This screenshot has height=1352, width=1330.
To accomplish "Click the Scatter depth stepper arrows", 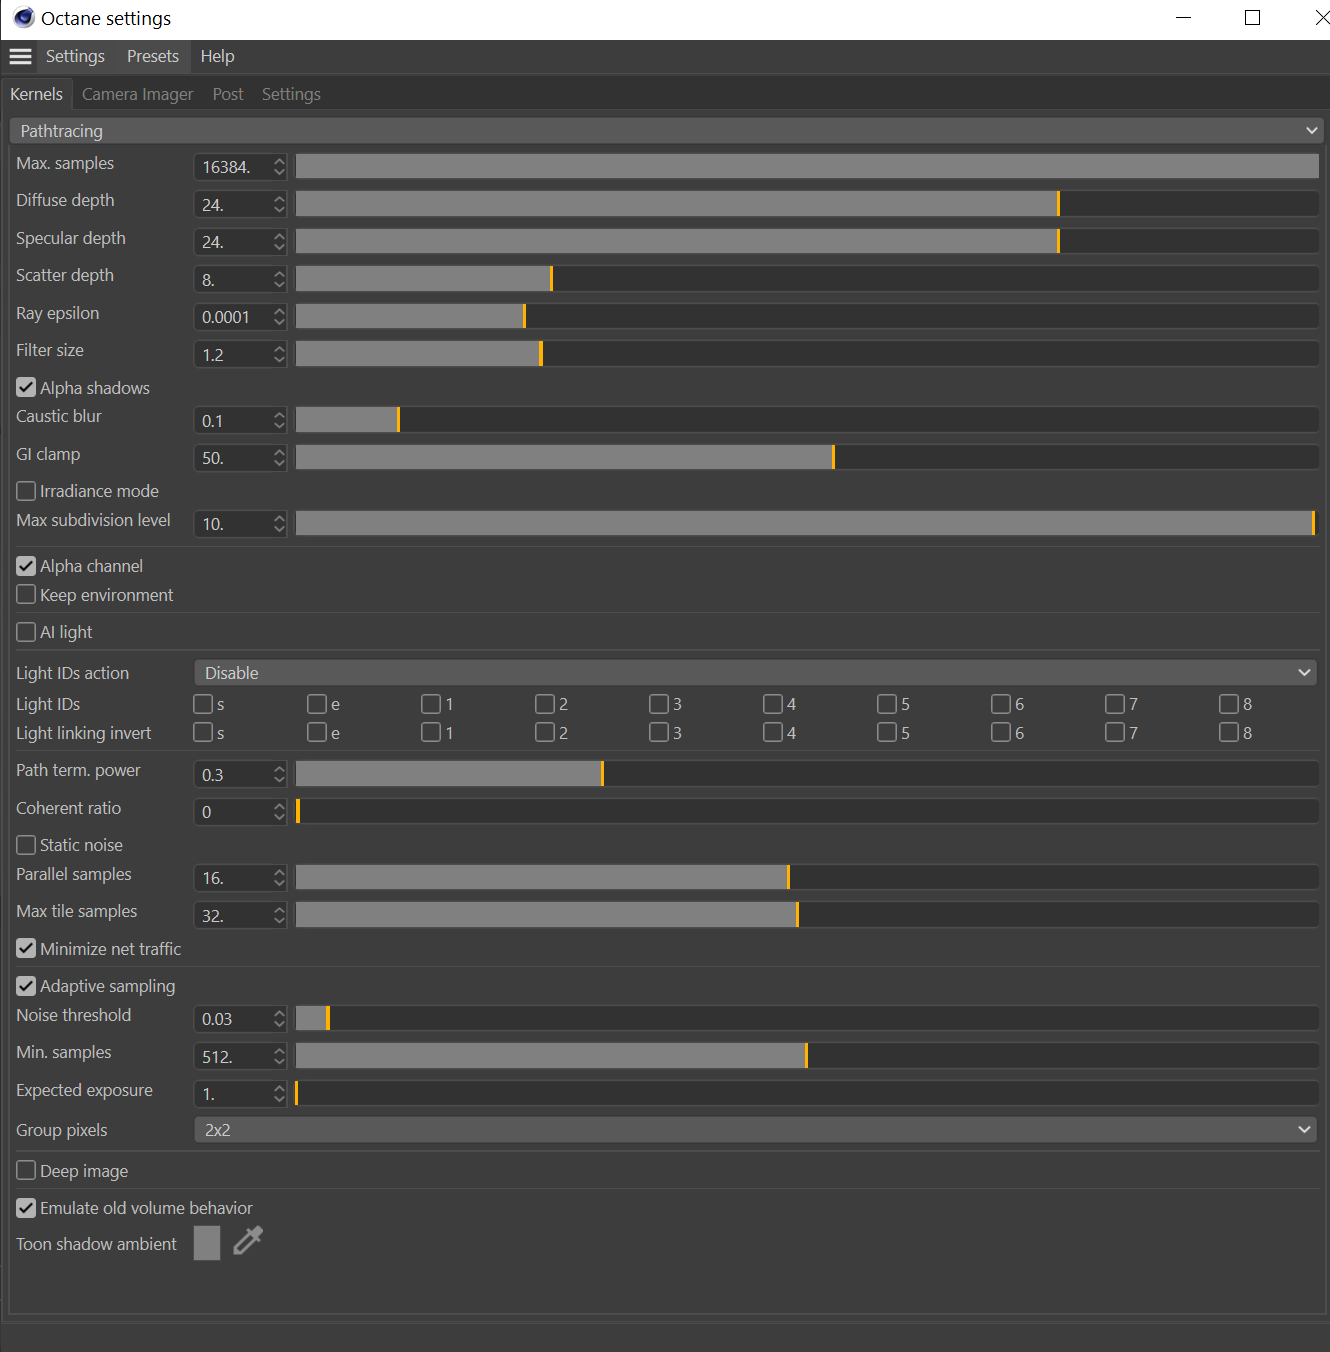I will 279,280.
